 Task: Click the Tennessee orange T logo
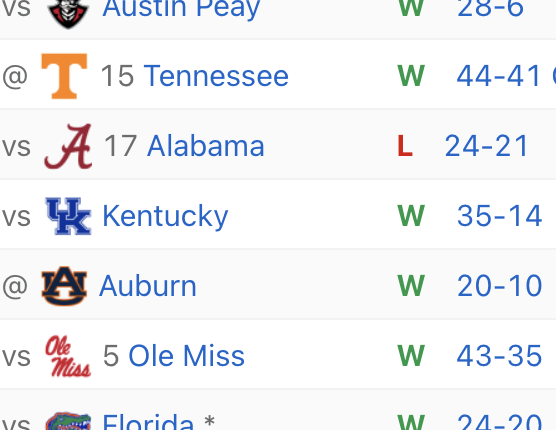point(64,76)
